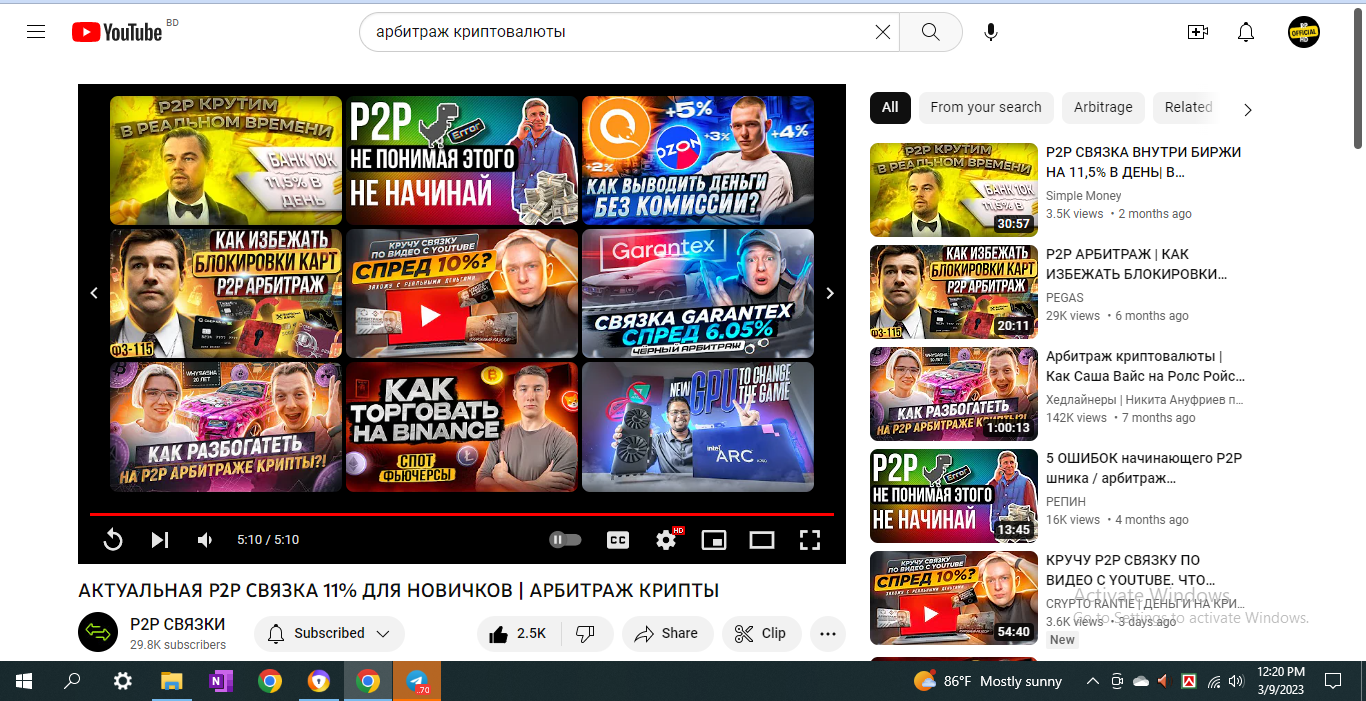Open 5 ОШИБОК начинающего video title
This screenshot has height=701, width=1366.
tap(1144, 468)
